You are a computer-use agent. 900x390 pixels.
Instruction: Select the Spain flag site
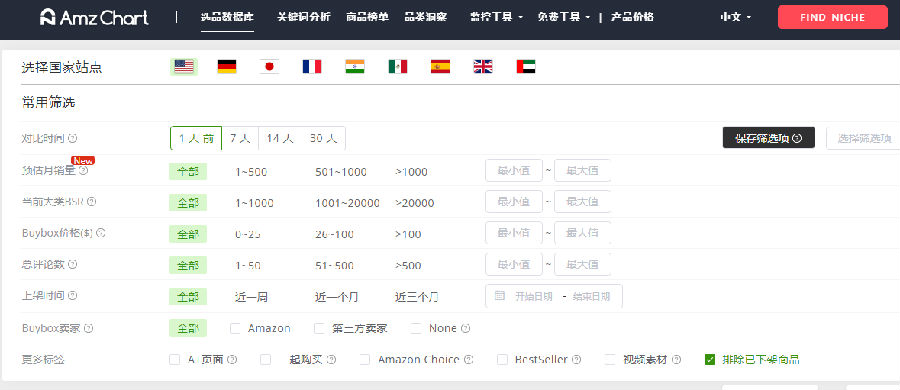pyautogui.click(x=440, y=67)
